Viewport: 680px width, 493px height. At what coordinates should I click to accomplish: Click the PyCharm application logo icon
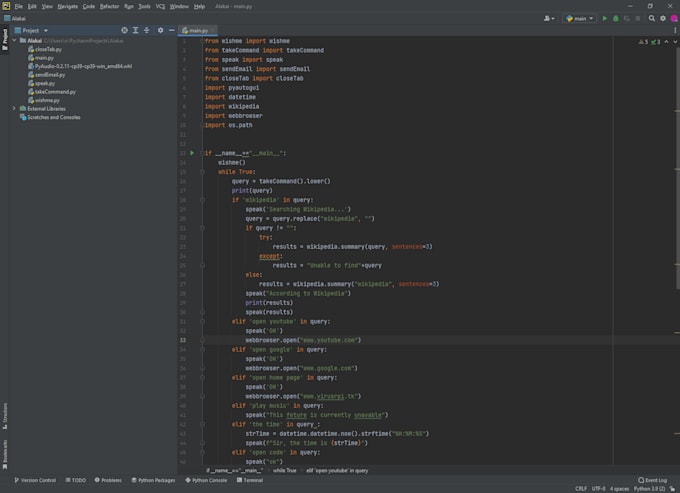[x=6, y=6]
